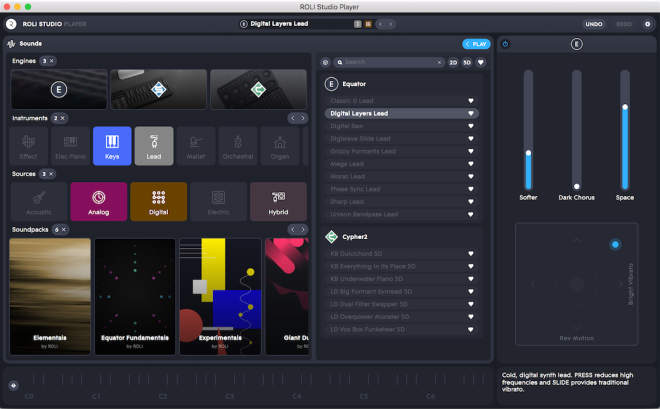Click the Equator icon above macro sliders

click(x=577, y=44)
